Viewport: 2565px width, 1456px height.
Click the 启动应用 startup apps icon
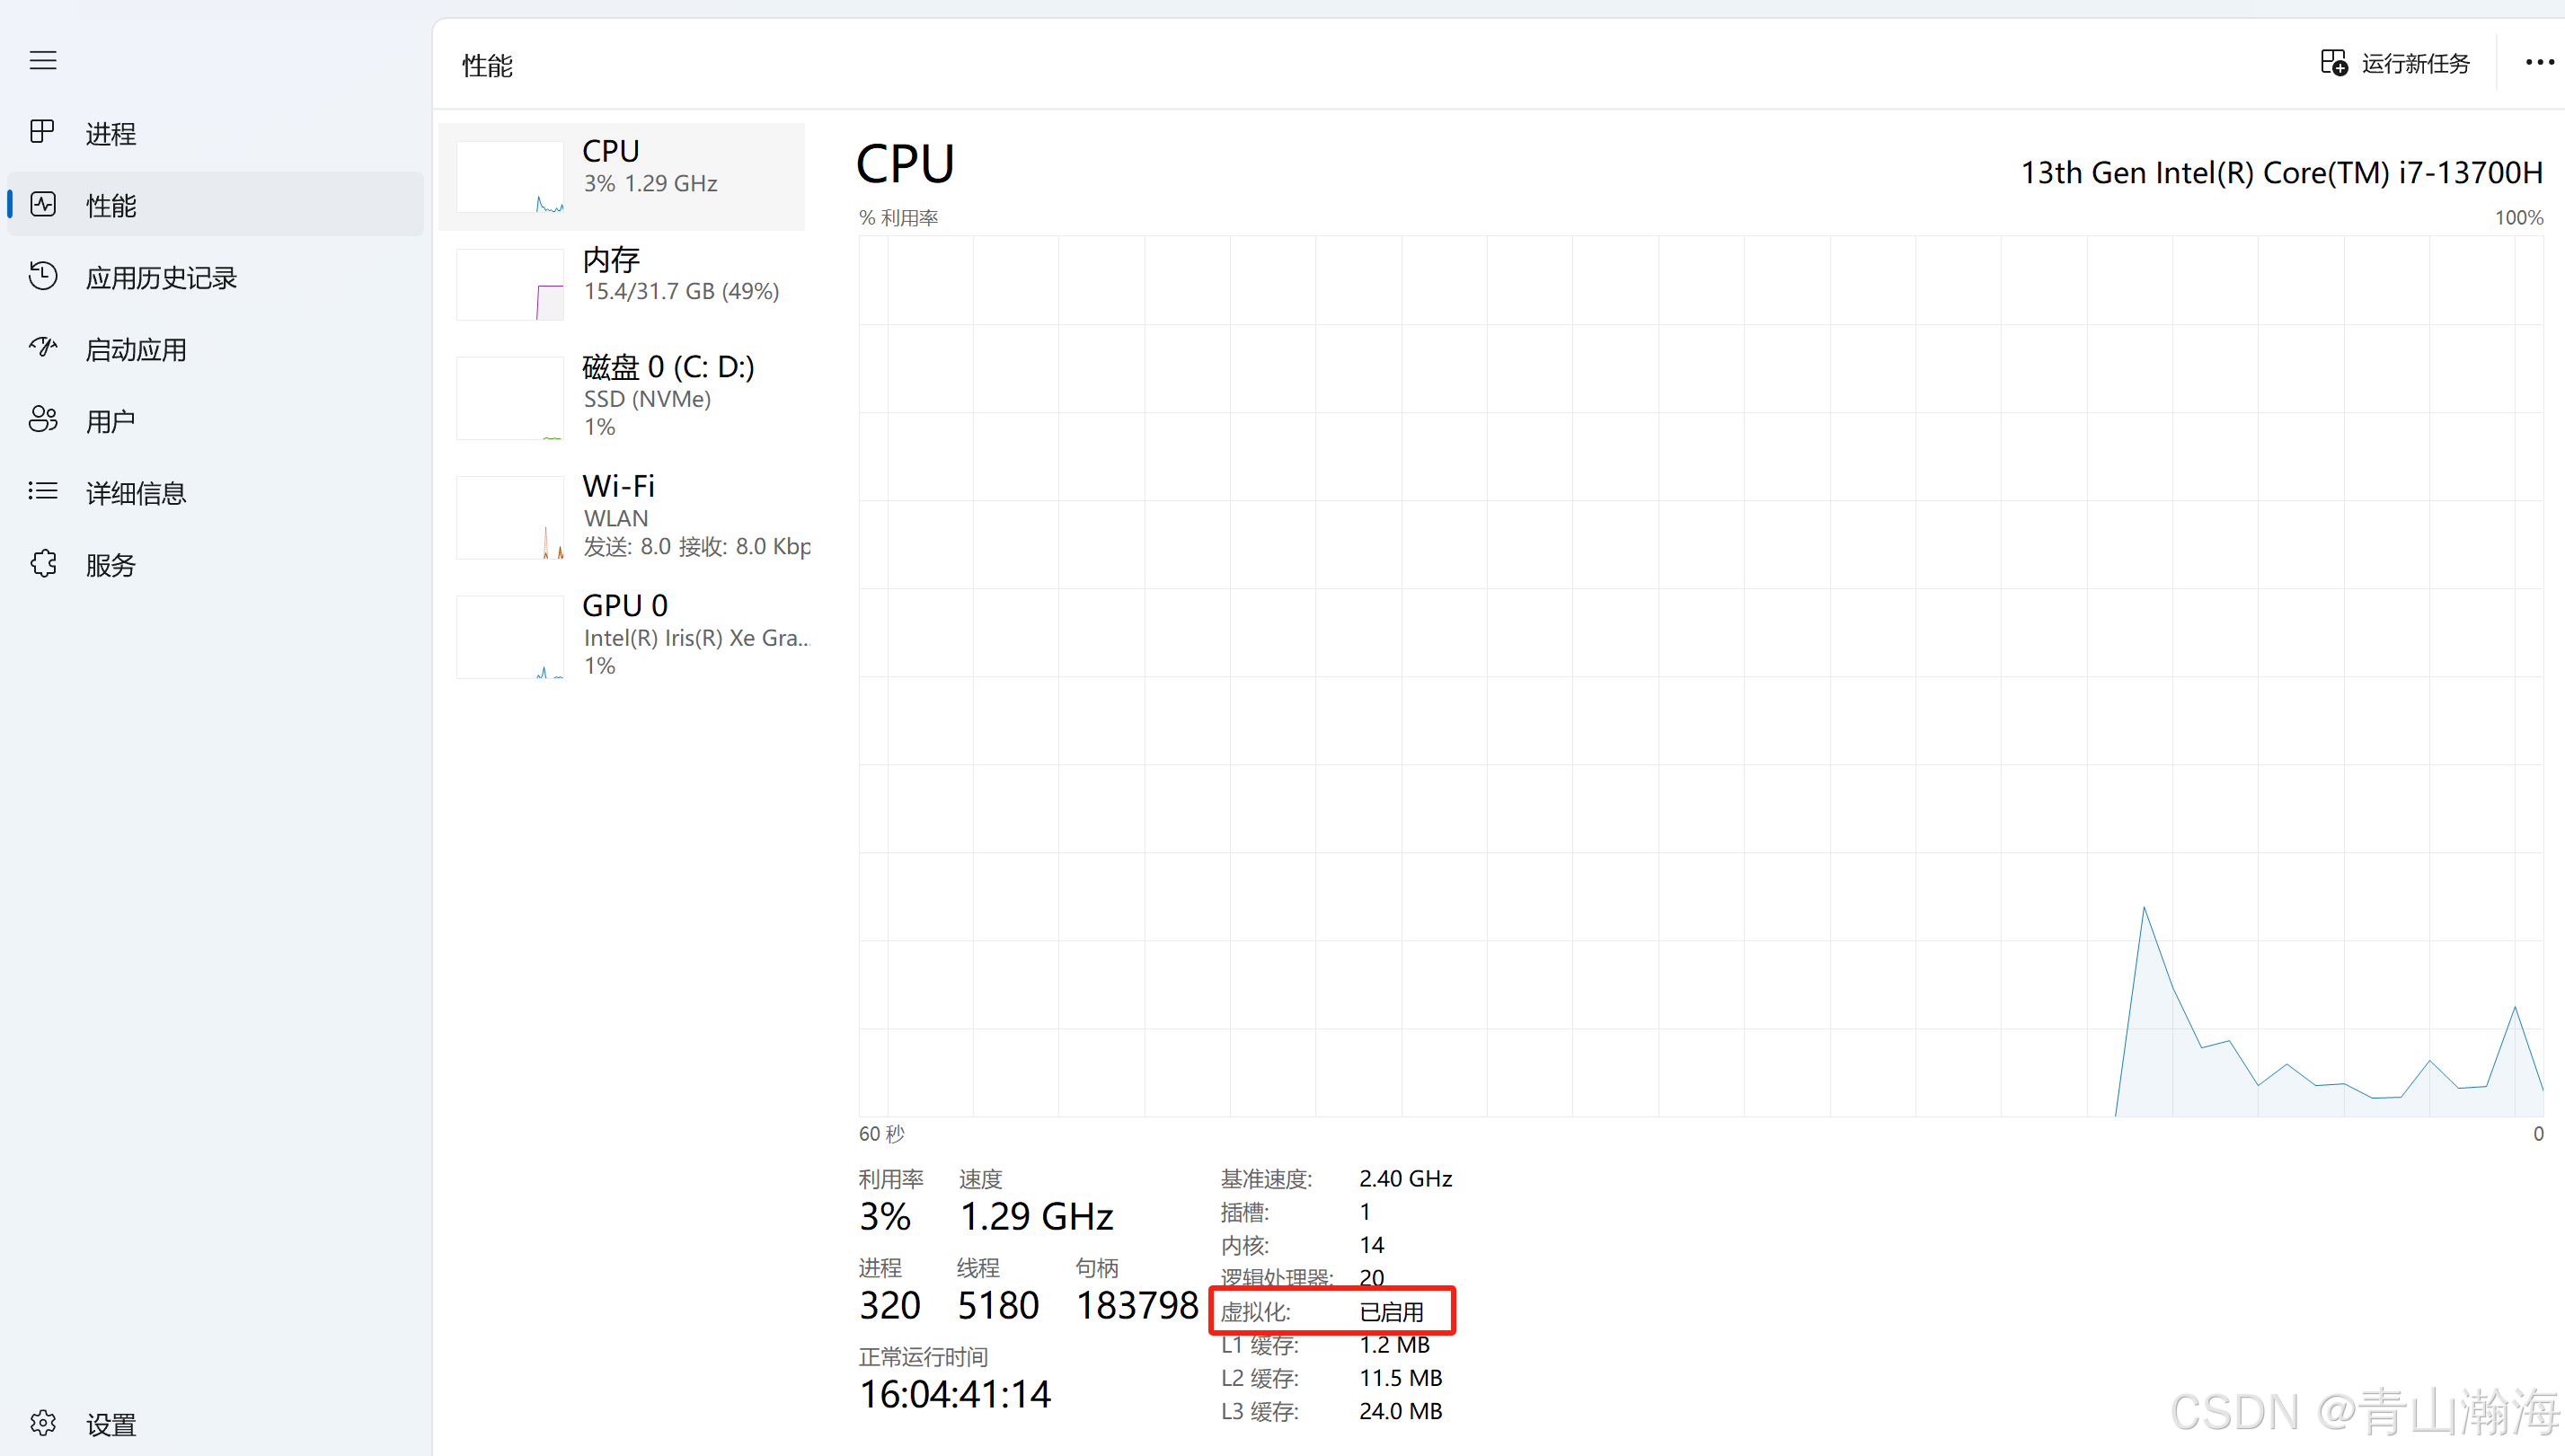[x=43, y=348]
